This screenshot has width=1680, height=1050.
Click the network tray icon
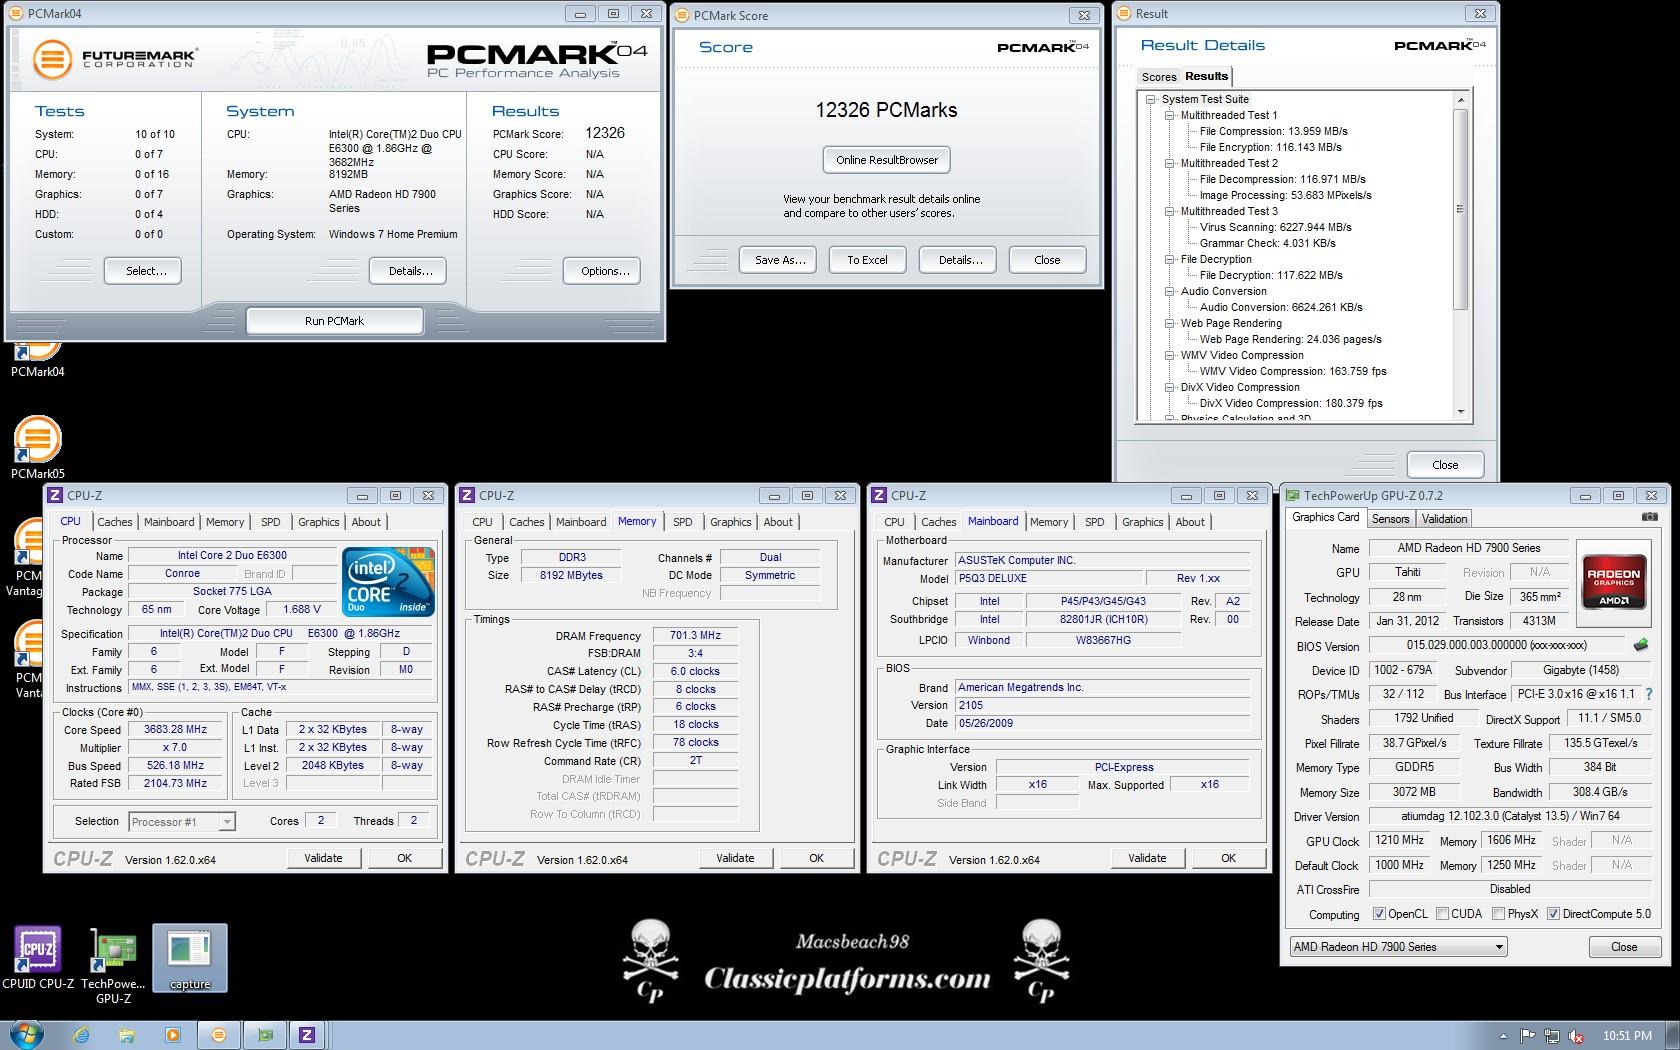point(1552,1036)
